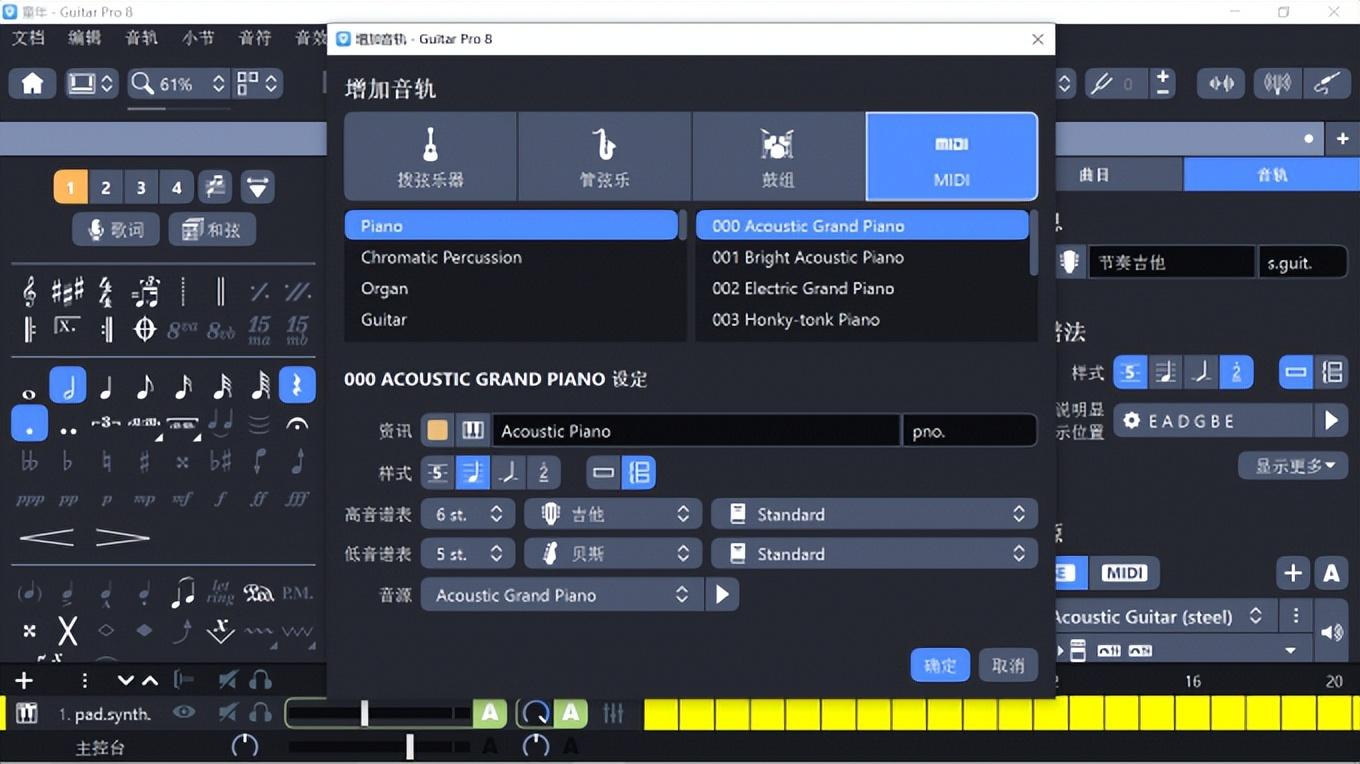Preview sound with the play arrow button
The width and height of the screenshot is (1360, 764).
(722, 595)
